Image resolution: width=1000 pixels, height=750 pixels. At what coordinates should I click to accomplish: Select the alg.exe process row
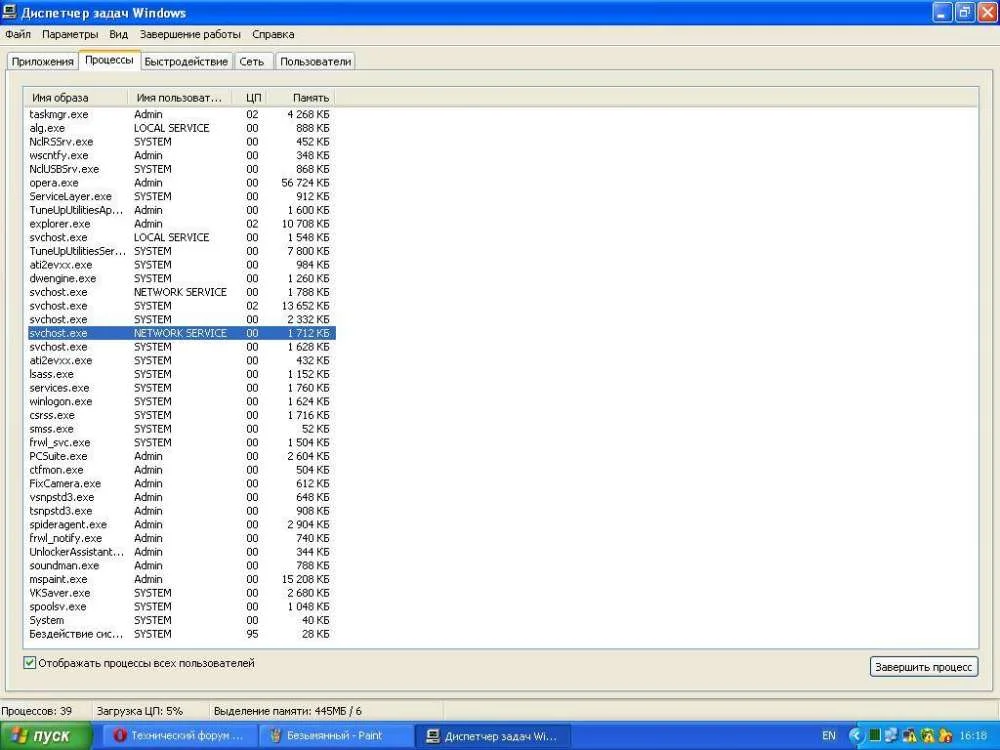181,128
